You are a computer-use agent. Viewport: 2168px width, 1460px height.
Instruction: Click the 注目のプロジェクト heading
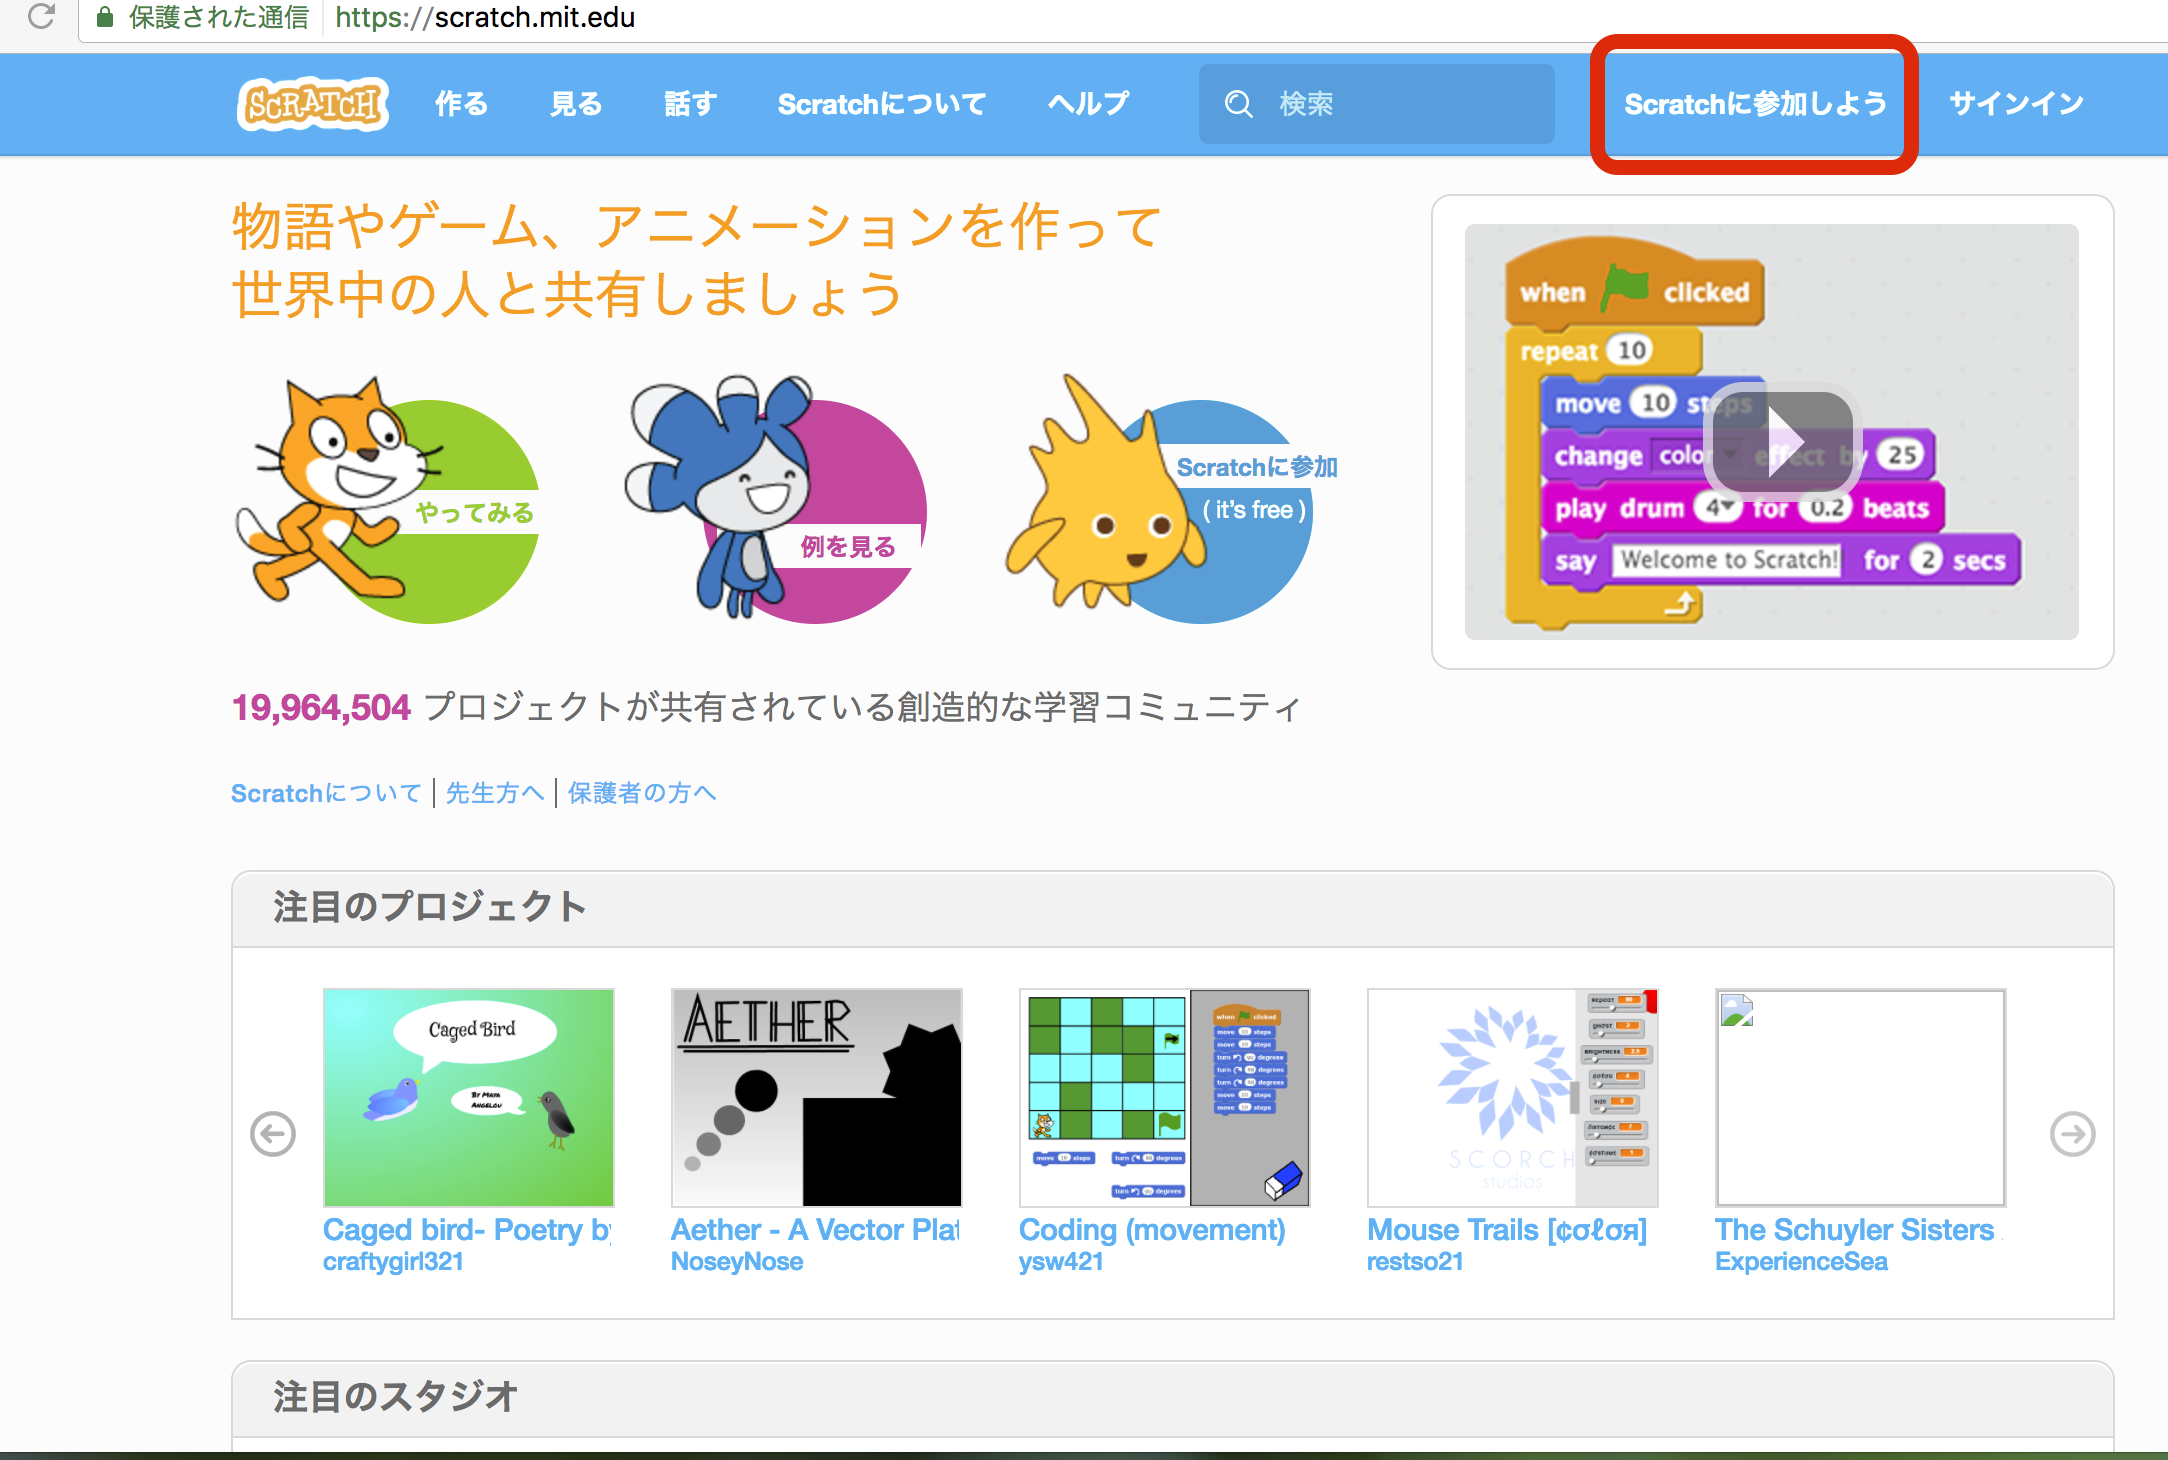[430, 907]
